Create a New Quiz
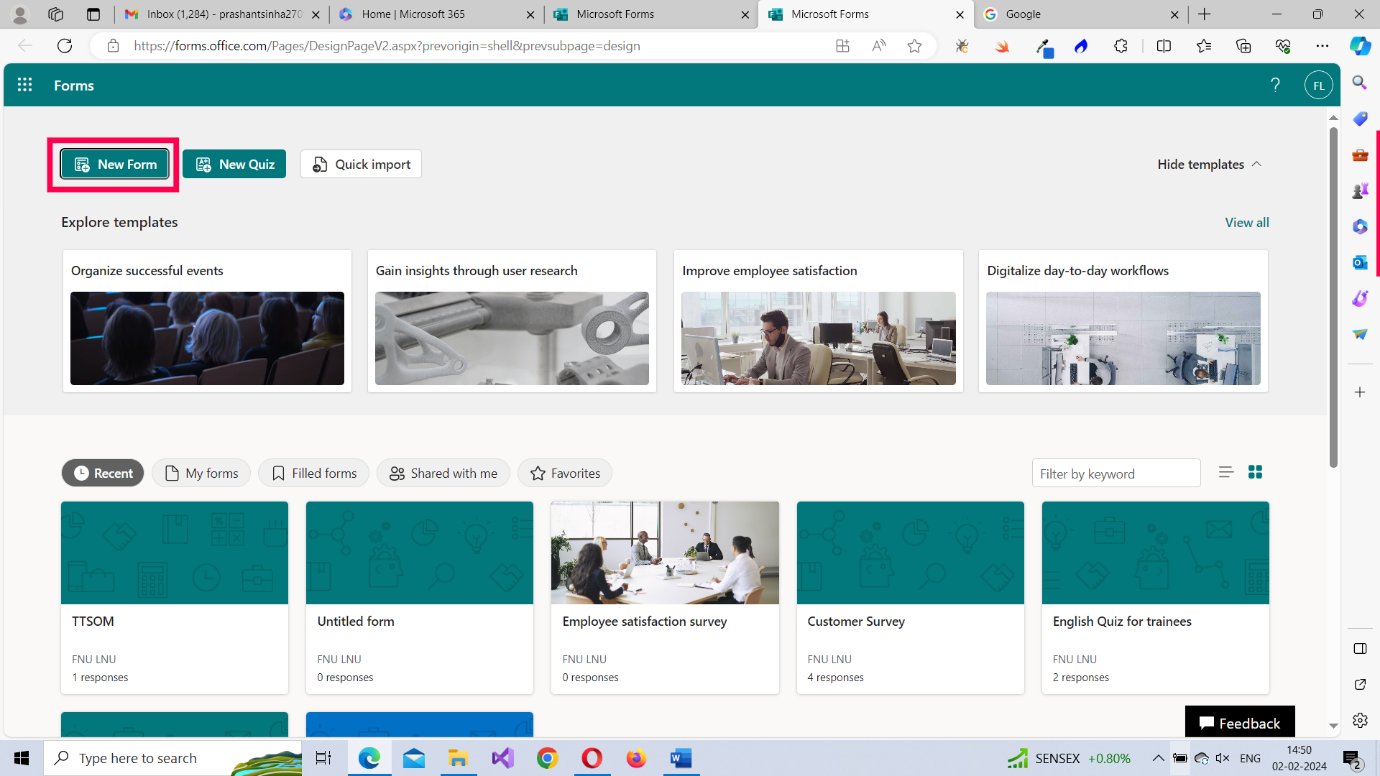1380x776 pixels. pyautogui.click(x=234, y=164)
